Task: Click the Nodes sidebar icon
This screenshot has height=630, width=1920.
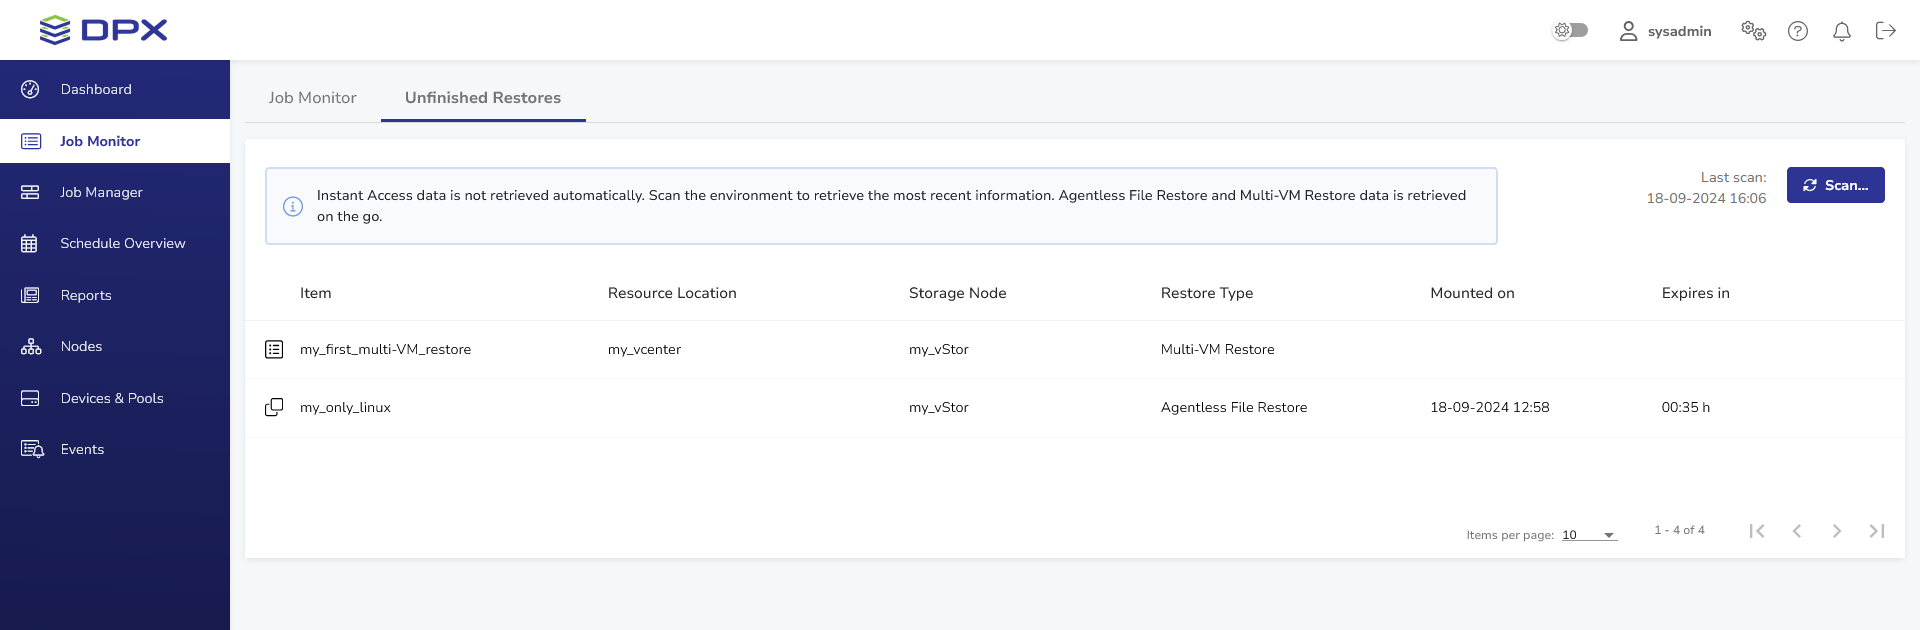Action: click(31, 347)
